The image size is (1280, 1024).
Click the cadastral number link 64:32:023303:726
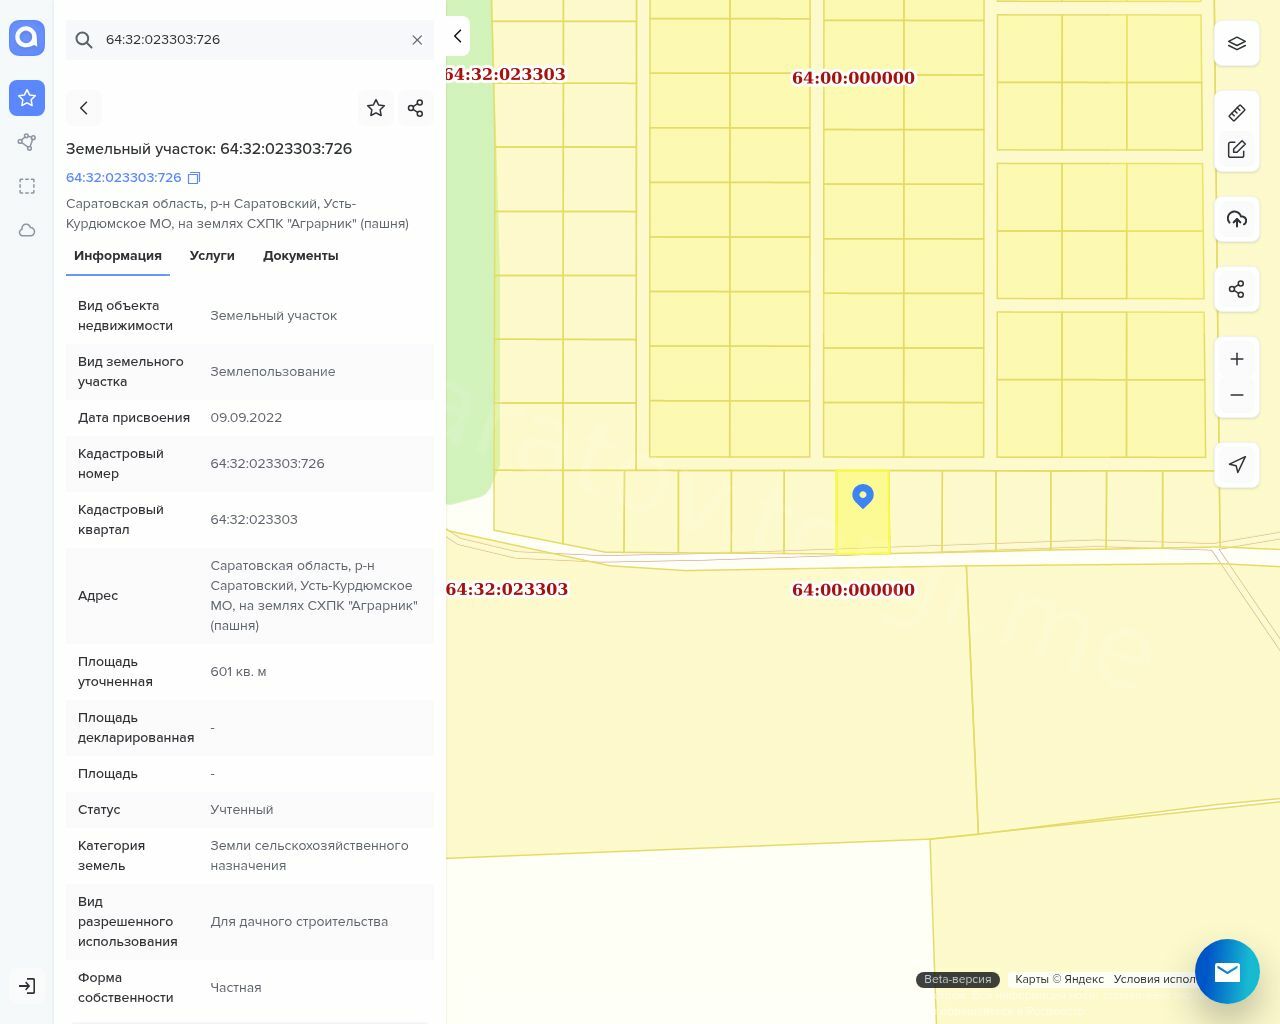tap(123, 178)
